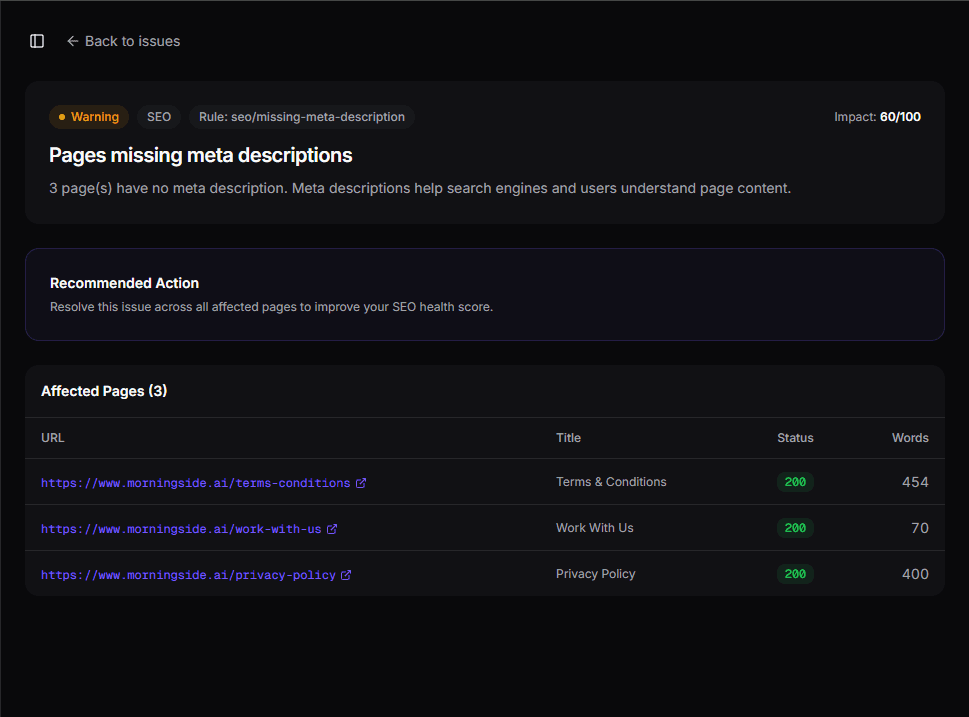Select the Impact 60/100 score text
Screen dimensions: 969x717
coord(877,117)
